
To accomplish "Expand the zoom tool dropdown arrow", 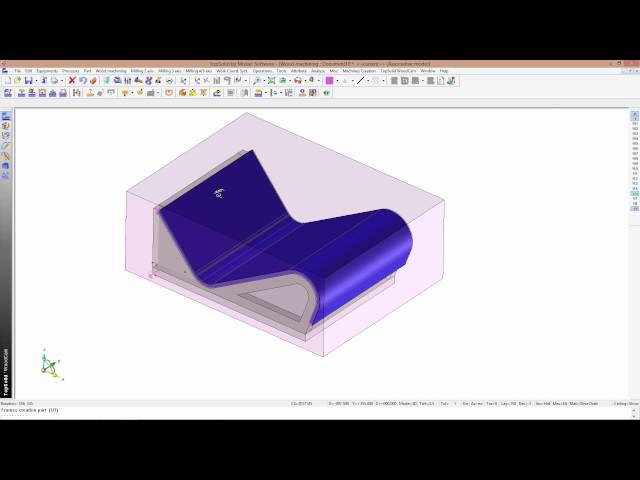I will click(x=265, y=80).
